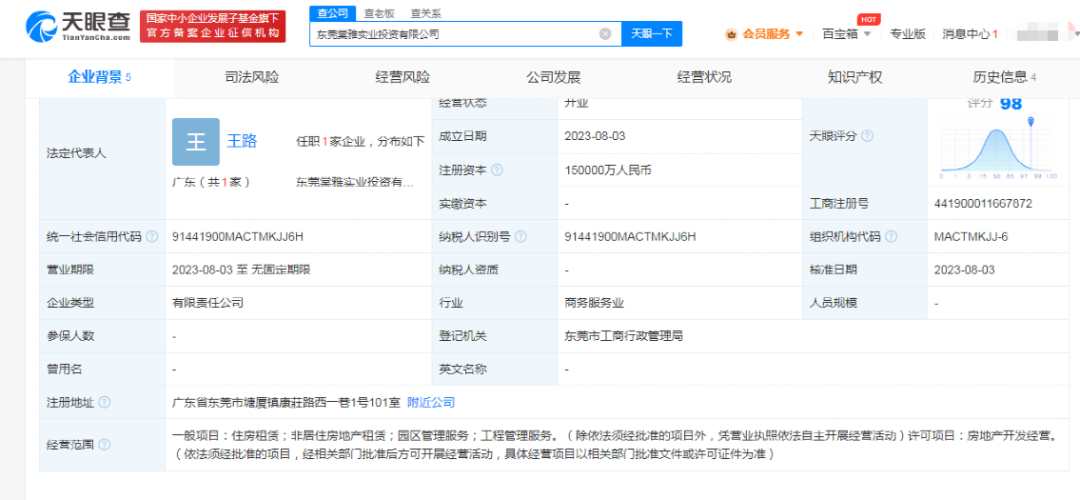
Task: Click the help icon beside 统一社会信用代码
Action: click(x=152, y=237)
